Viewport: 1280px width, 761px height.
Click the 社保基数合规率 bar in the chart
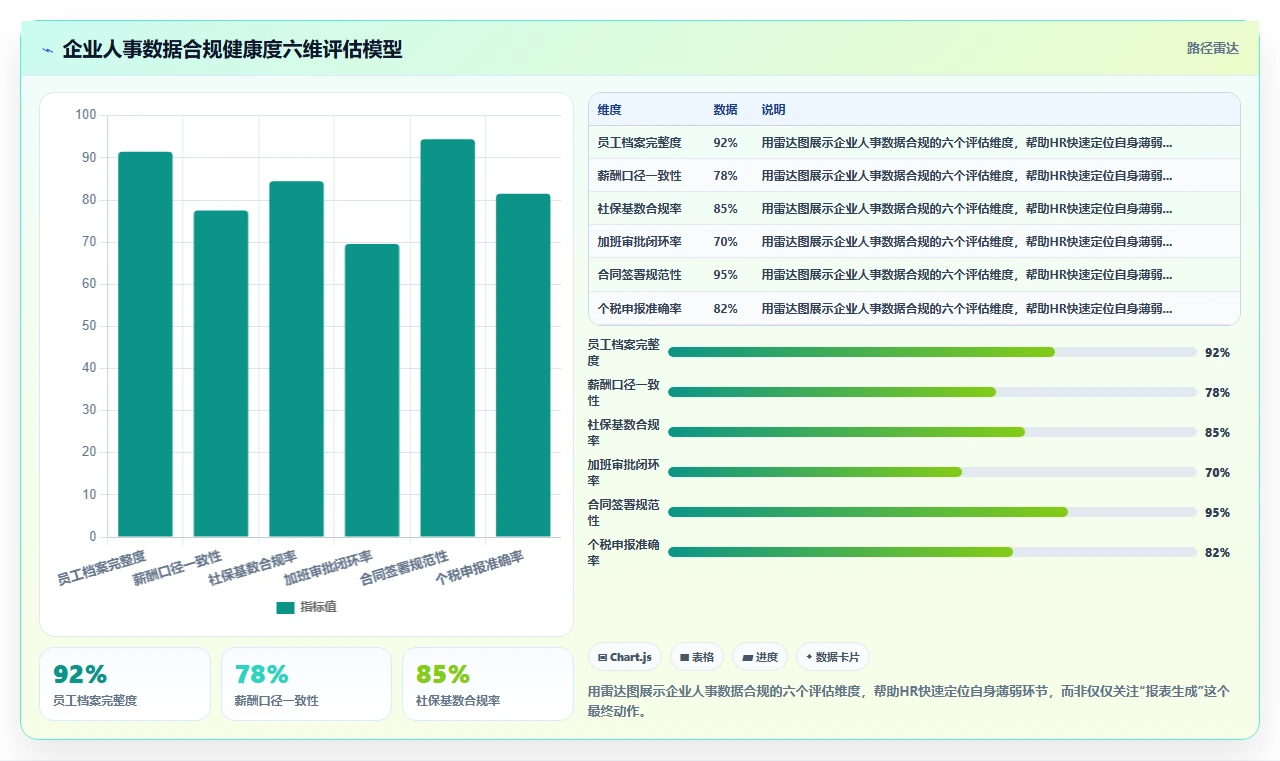296,359
